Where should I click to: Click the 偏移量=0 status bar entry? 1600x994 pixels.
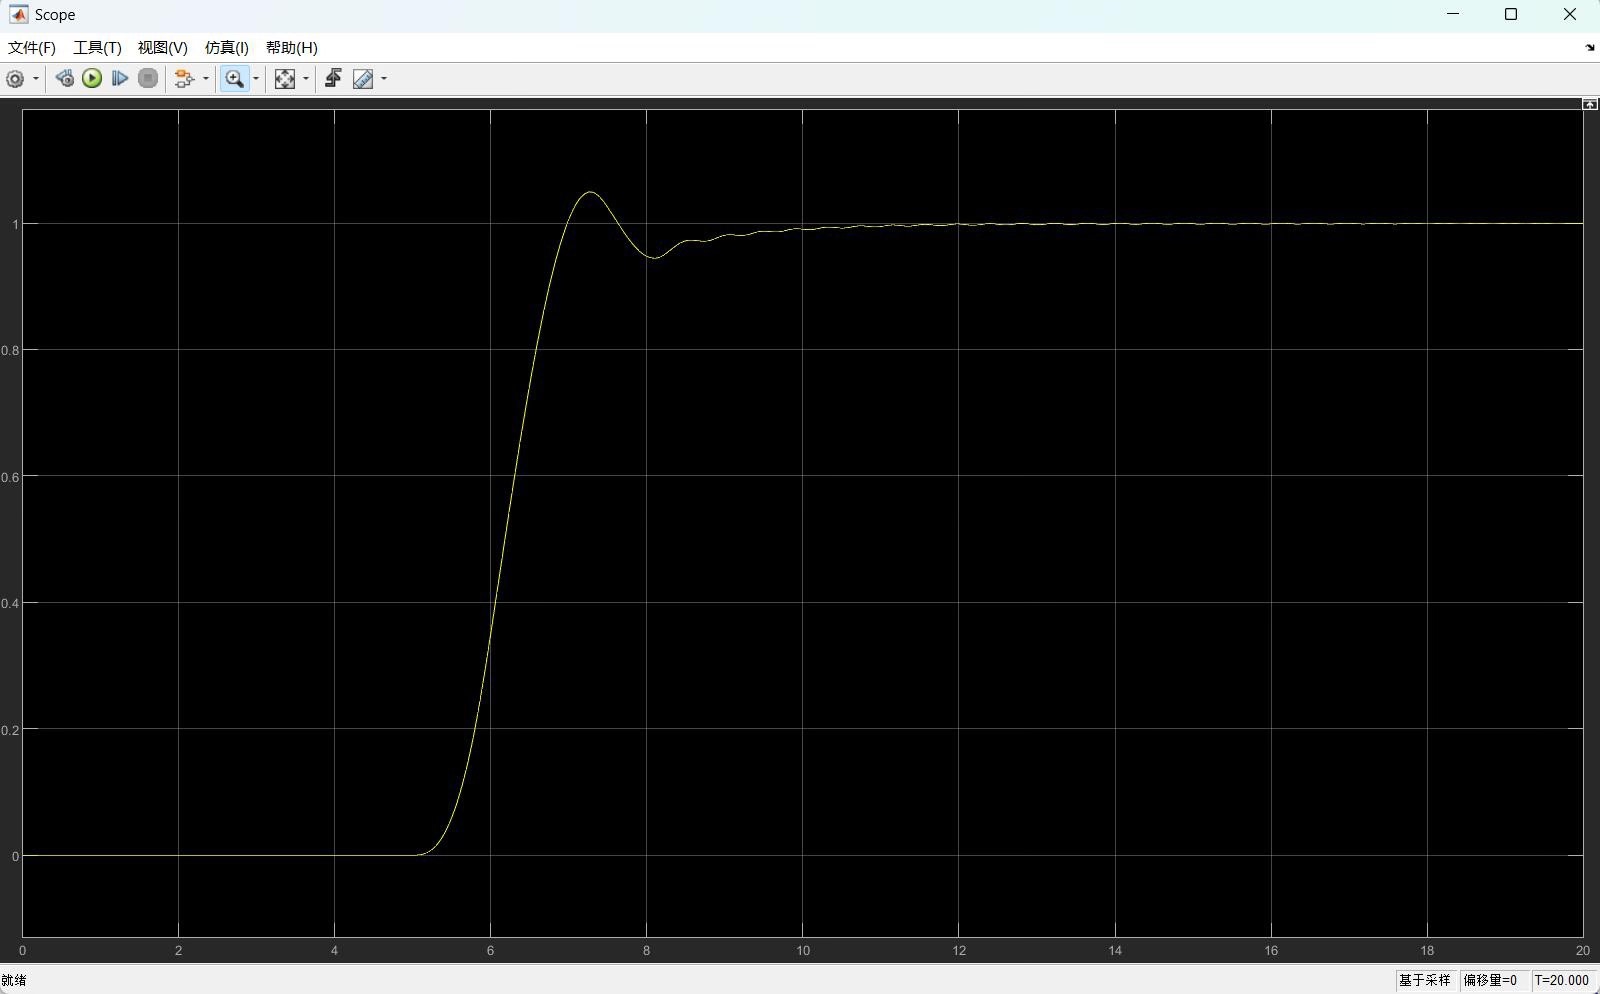click(x=1490, y=981)
